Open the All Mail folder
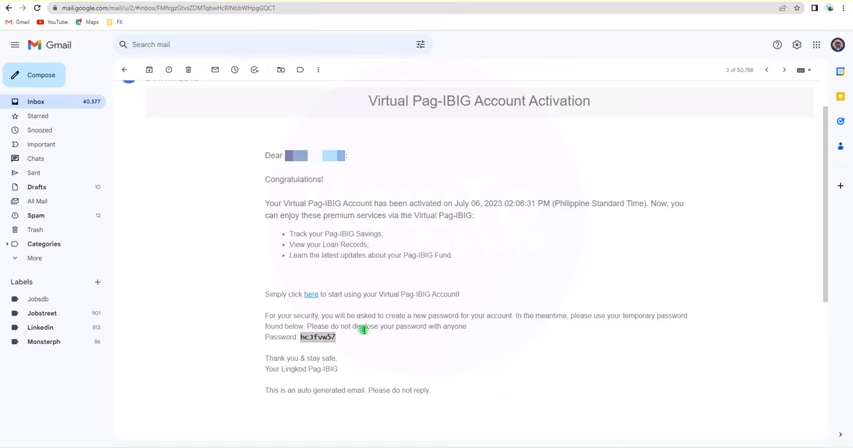The image size is (853, 448). pyautogui.click(x=53, y=201)
